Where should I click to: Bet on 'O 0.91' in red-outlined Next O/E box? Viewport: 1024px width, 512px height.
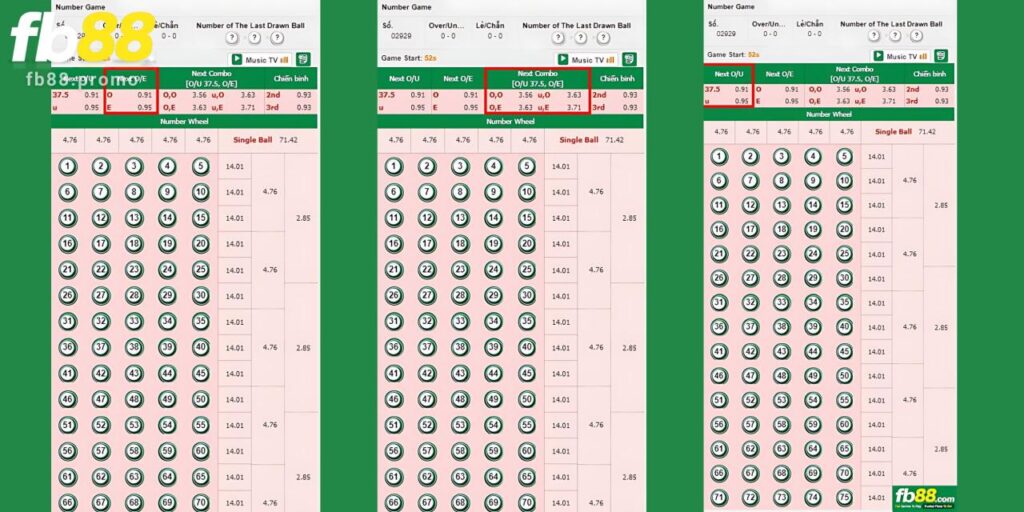tap(130, 95)
